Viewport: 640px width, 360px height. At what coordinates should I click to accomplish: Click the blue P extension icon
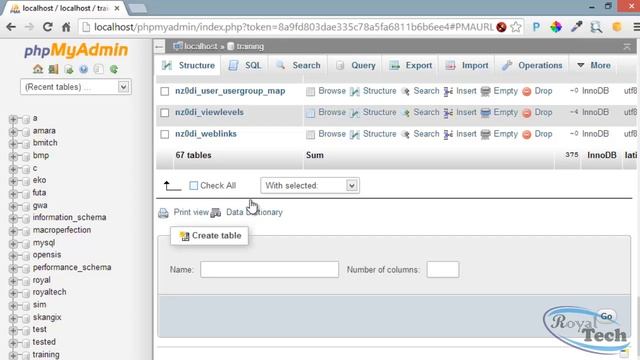pyautogui.click(x=536, y=27)
